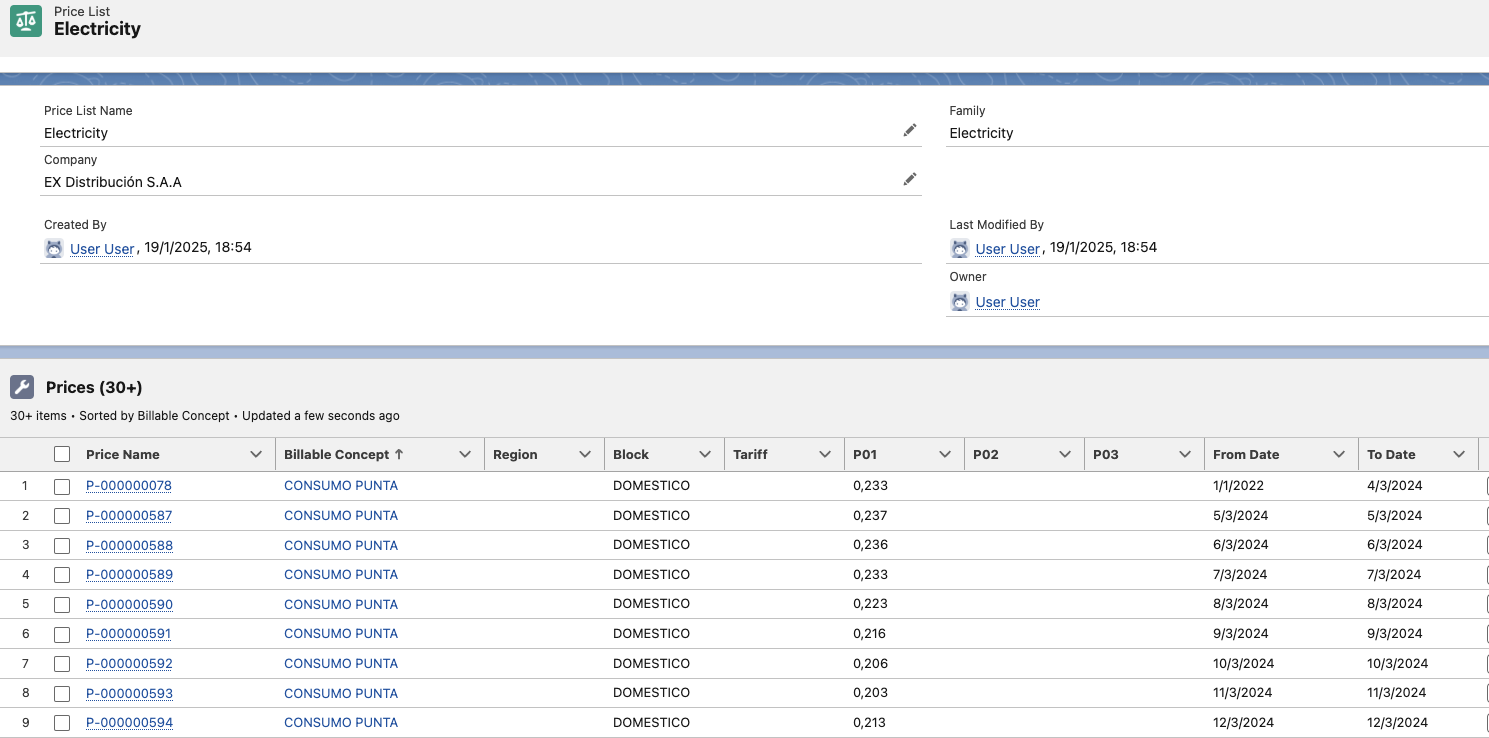Image resolution: width=1489 pixels, height=738 pixels.
Task: Click the P01 value 0,237
Action: click(x=870, y=516)
